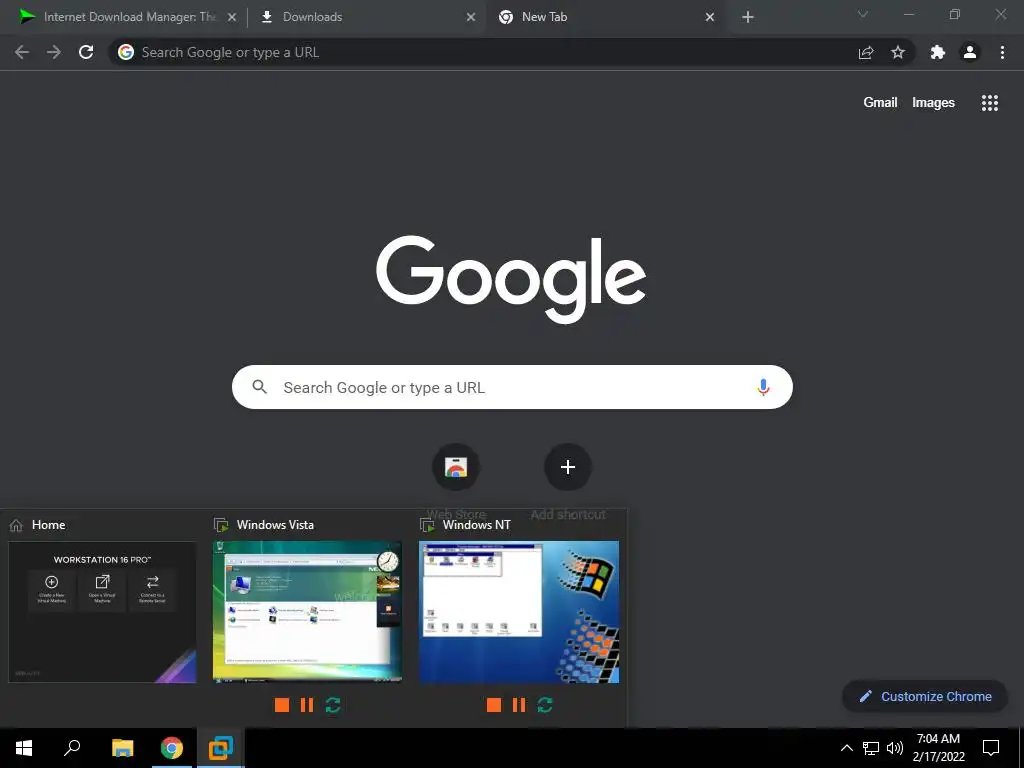Pause the Windows NT virtual machine

pos(519,705)
